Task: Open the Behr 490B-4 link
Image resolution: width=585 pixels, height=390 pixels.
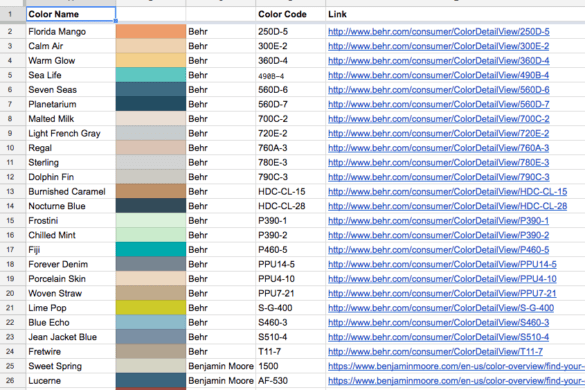Action: pos(438,75)
